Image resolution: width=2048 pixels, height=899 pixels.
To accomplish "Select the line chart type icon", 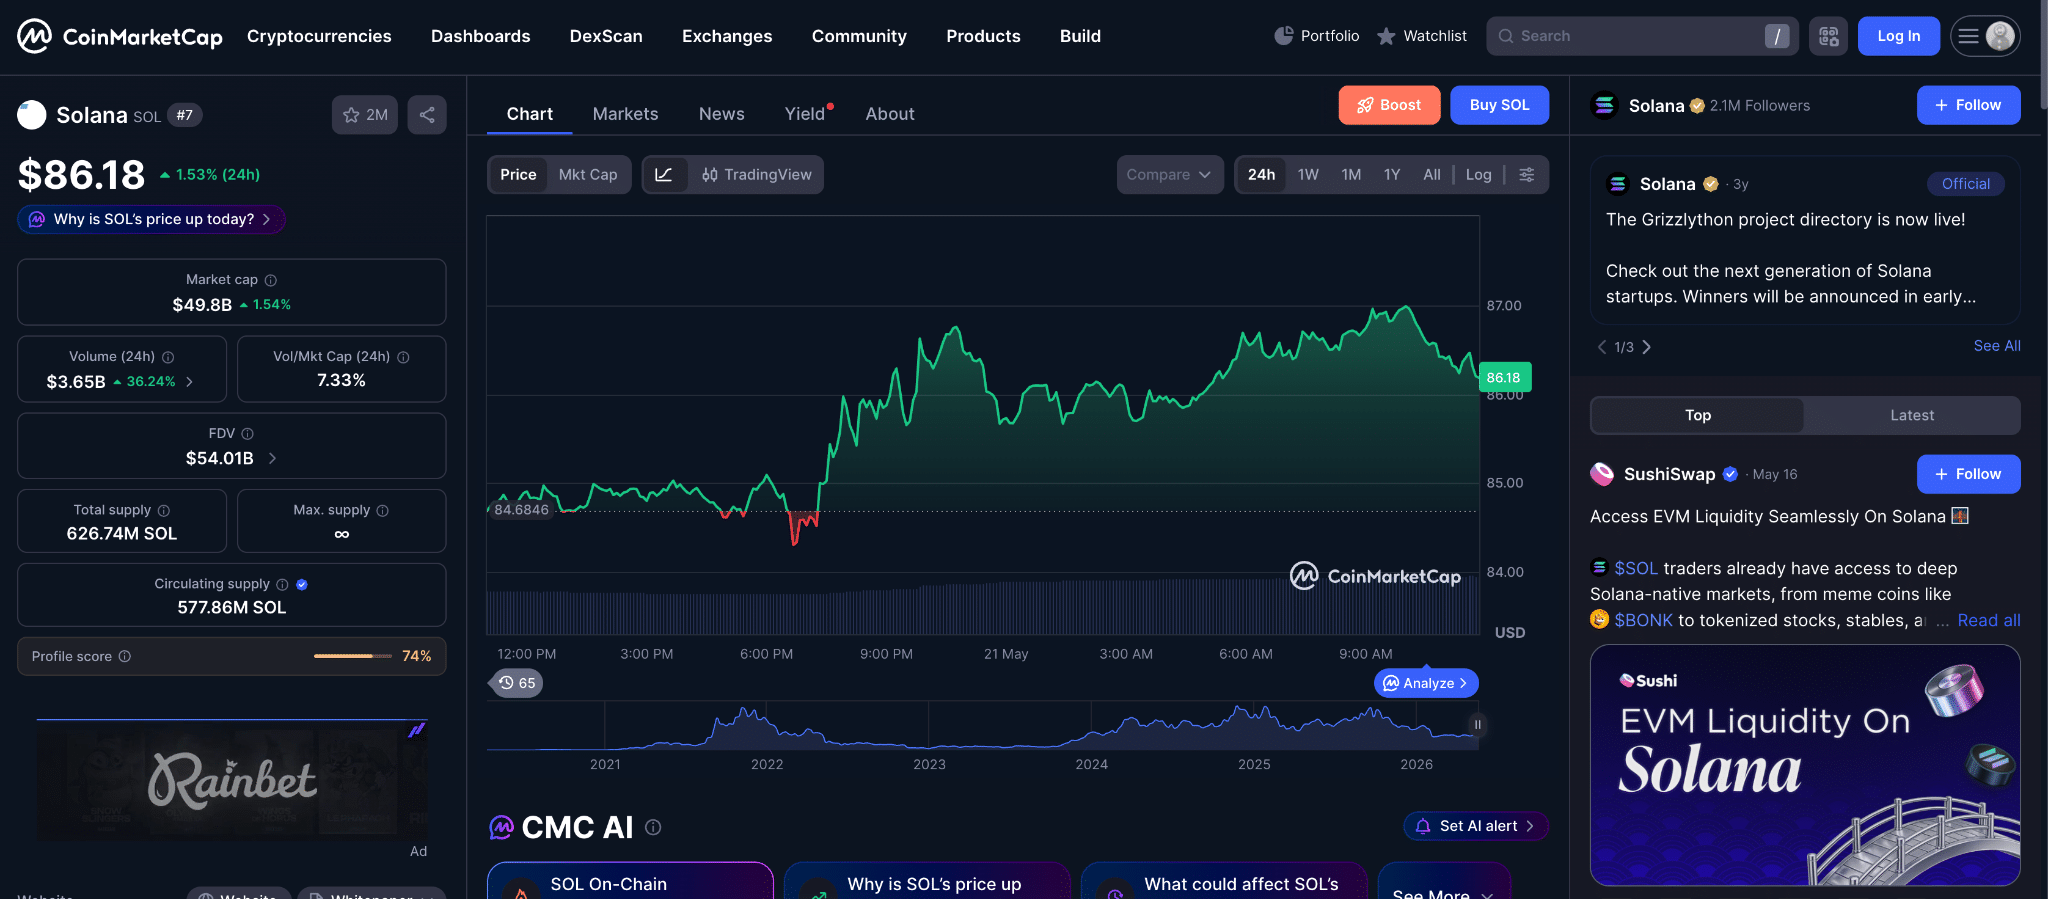I will (x=664, y=175).
